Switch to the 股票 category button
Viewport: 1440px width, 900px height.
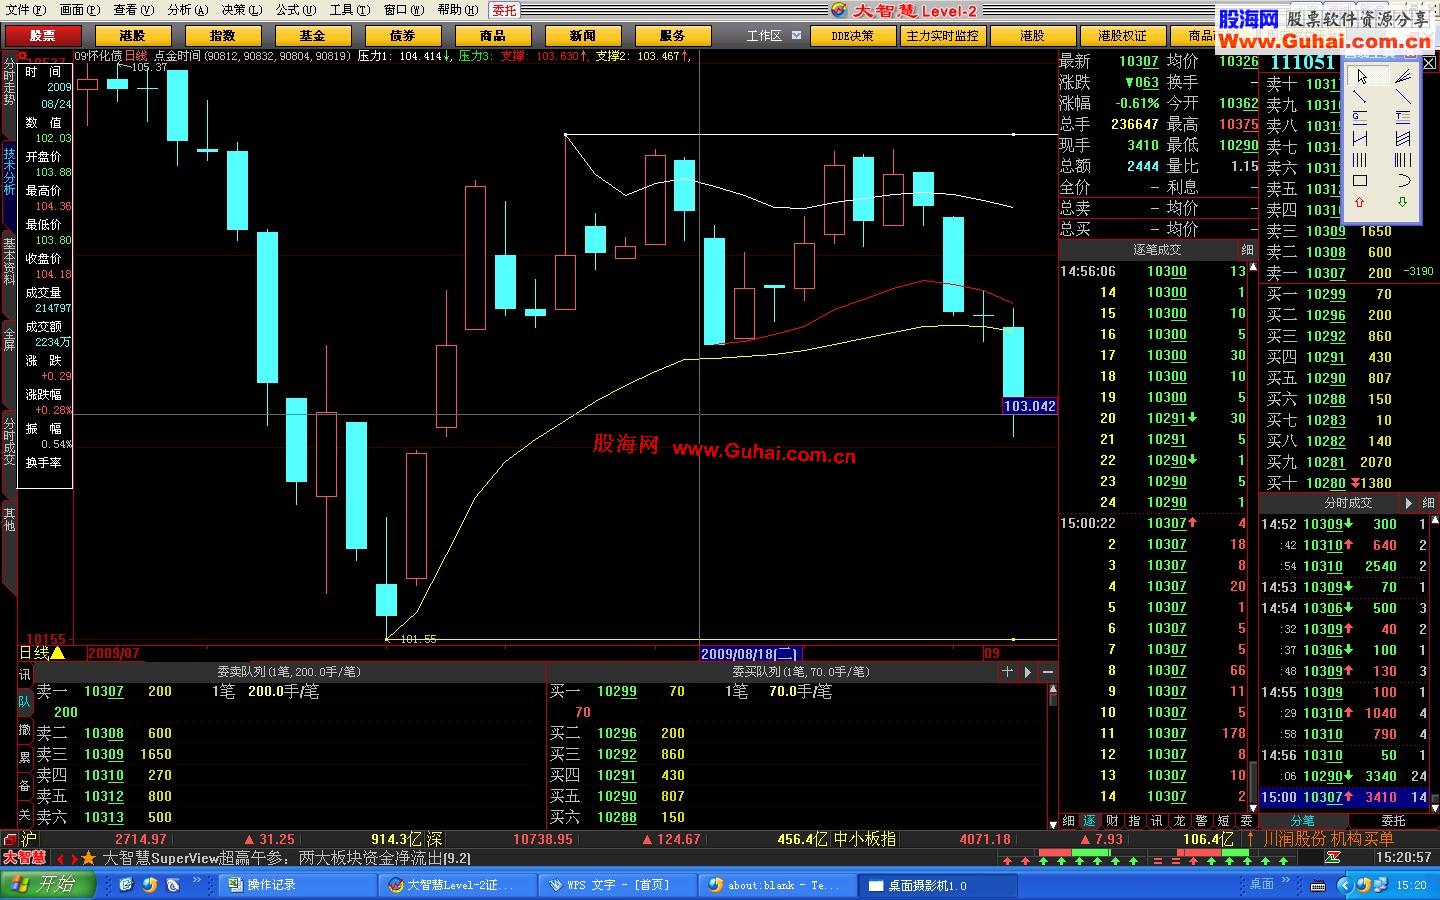(43, 36)
